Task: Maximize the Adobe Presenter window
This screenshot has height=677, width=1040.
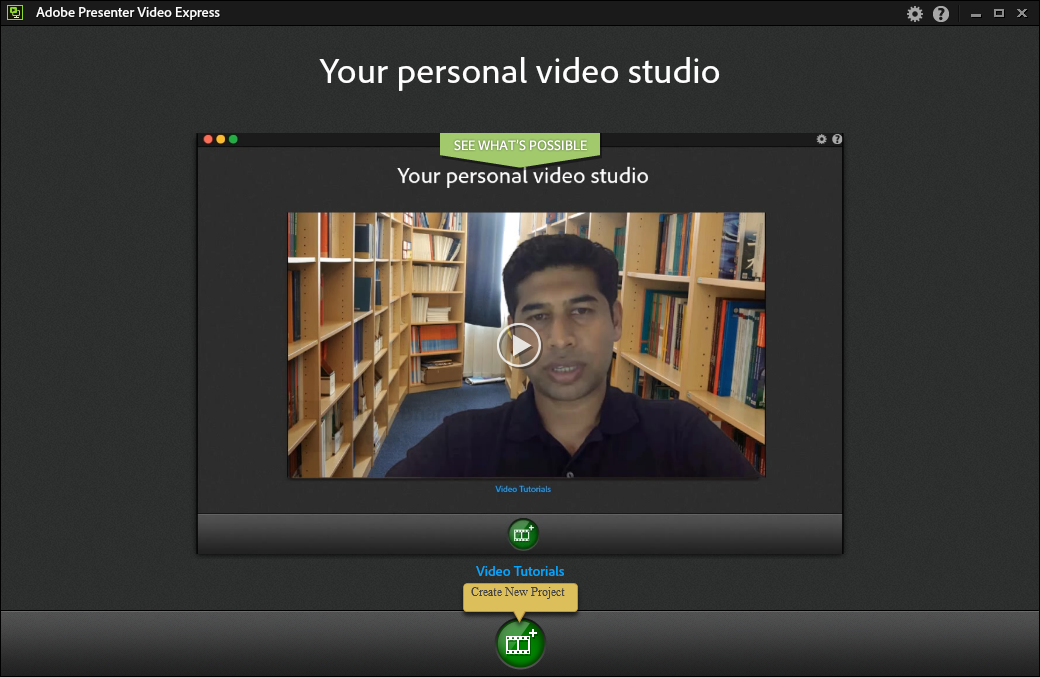Action: coord(998,14)
